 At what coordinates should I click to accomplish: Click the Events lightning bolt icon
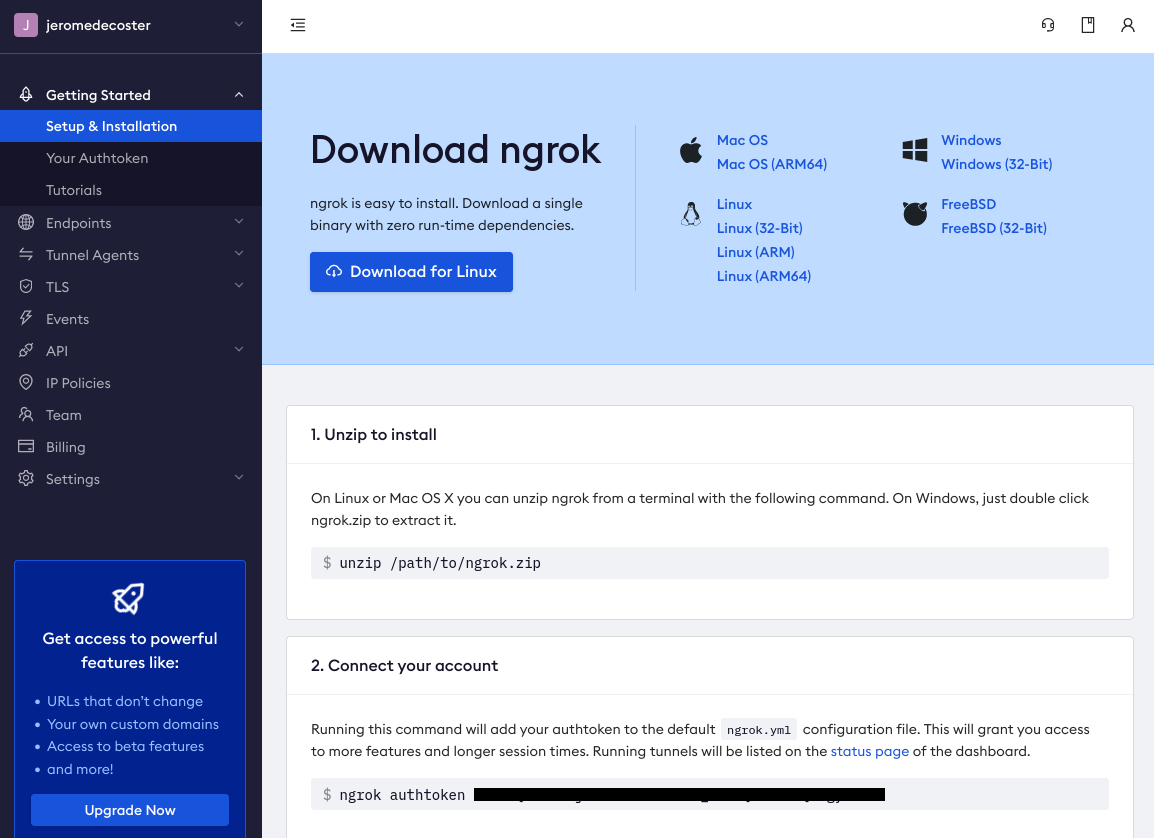click(x=26, y=319)
